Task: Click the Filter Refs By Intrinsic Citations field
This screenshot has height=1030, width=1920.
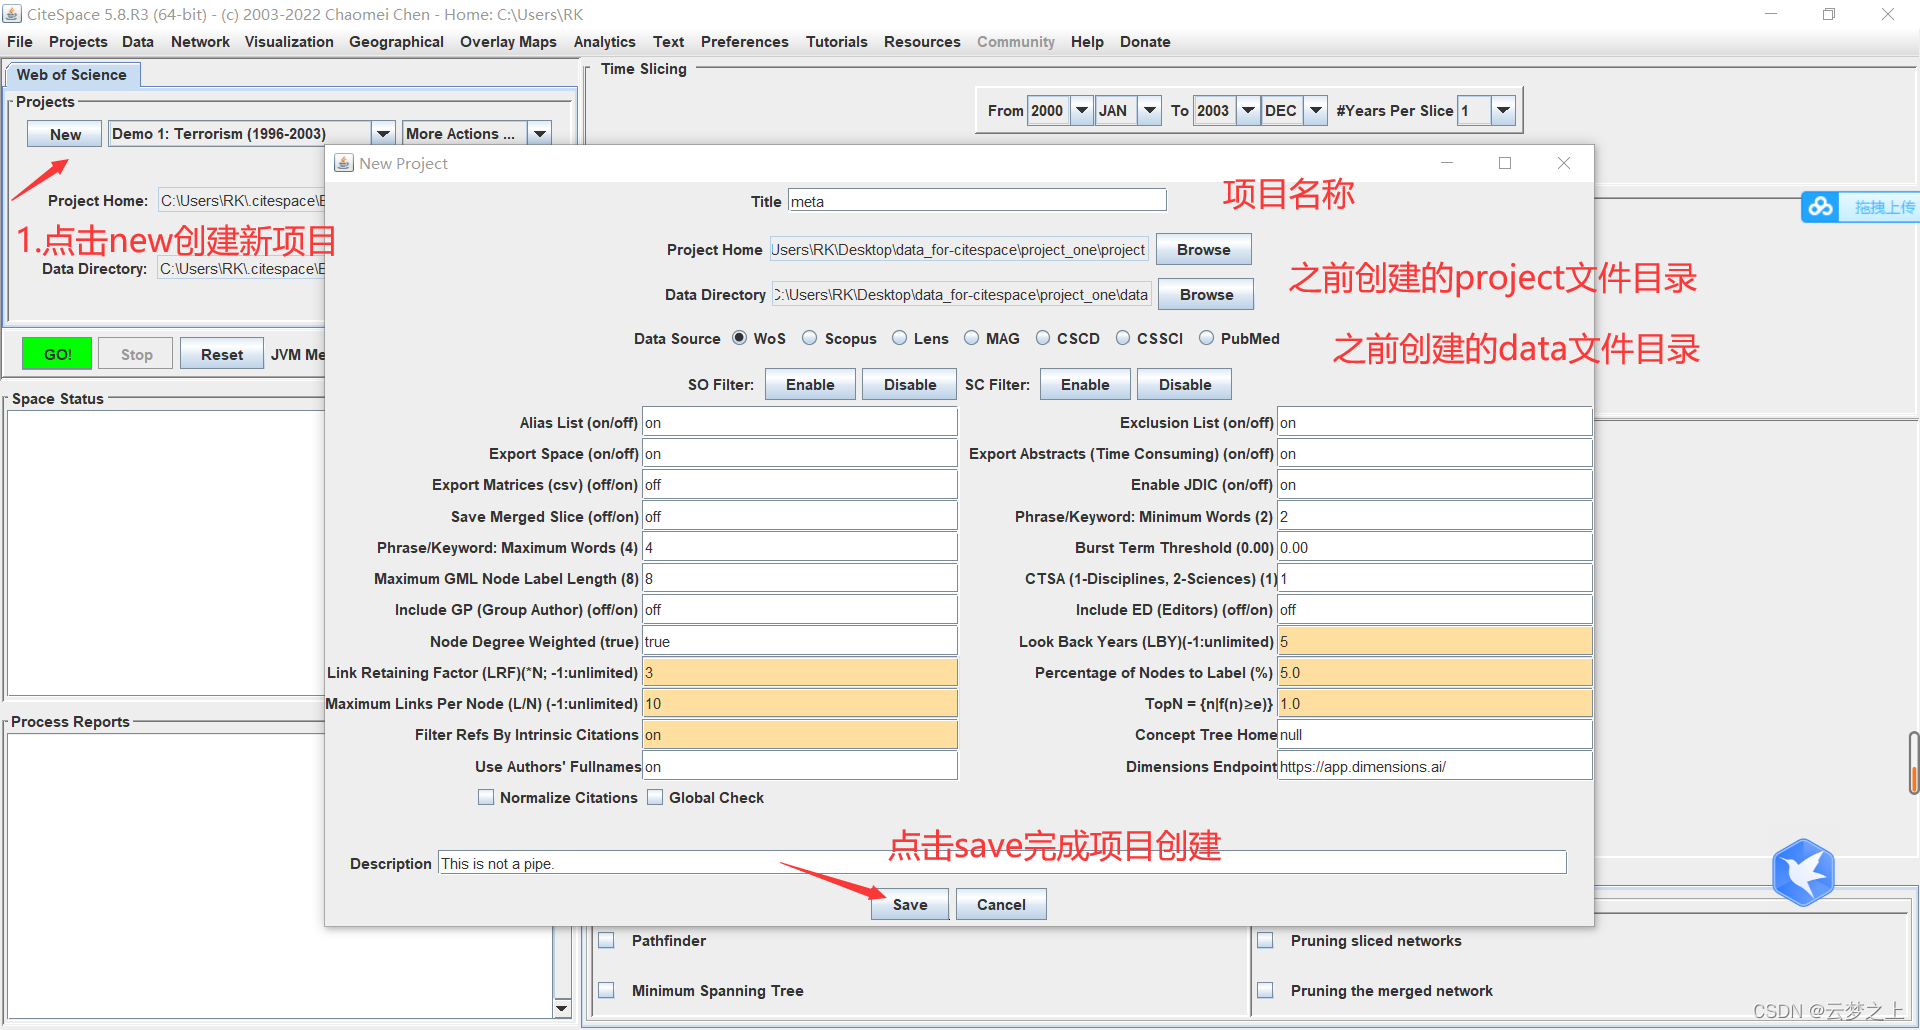Action: click(x=799, y=734)
